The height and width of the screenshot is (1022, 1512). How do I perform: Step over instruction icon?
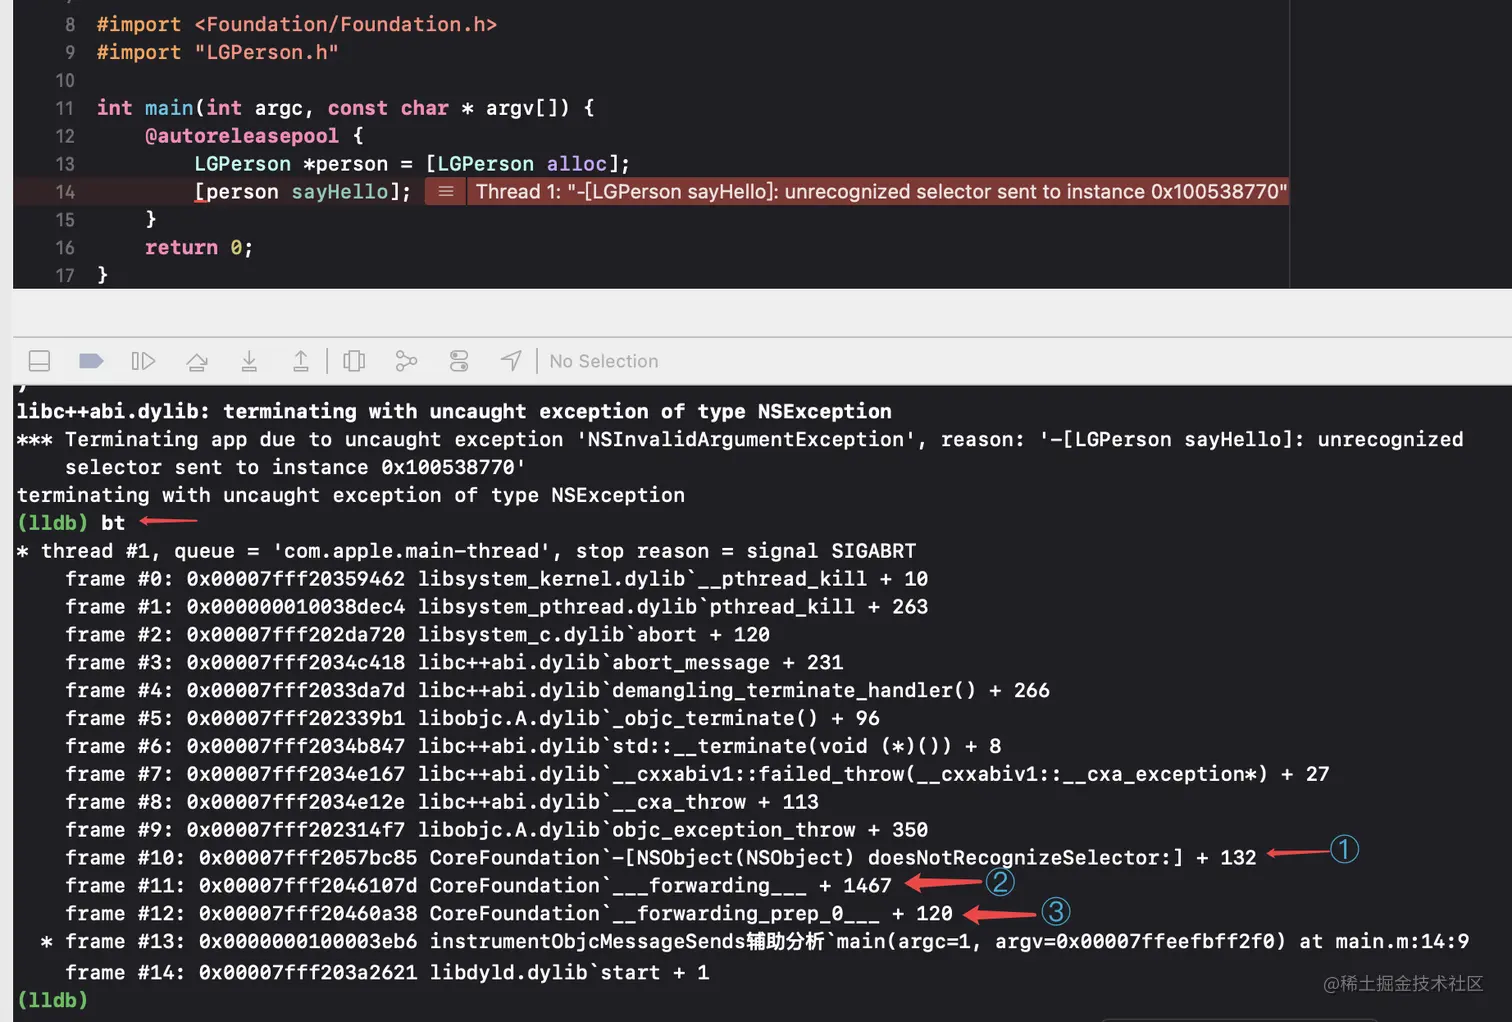click(197, 361)
